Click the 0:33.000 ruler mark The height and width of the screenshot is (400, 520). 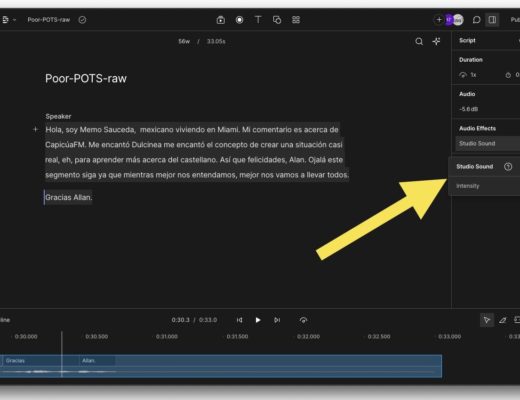450,337
